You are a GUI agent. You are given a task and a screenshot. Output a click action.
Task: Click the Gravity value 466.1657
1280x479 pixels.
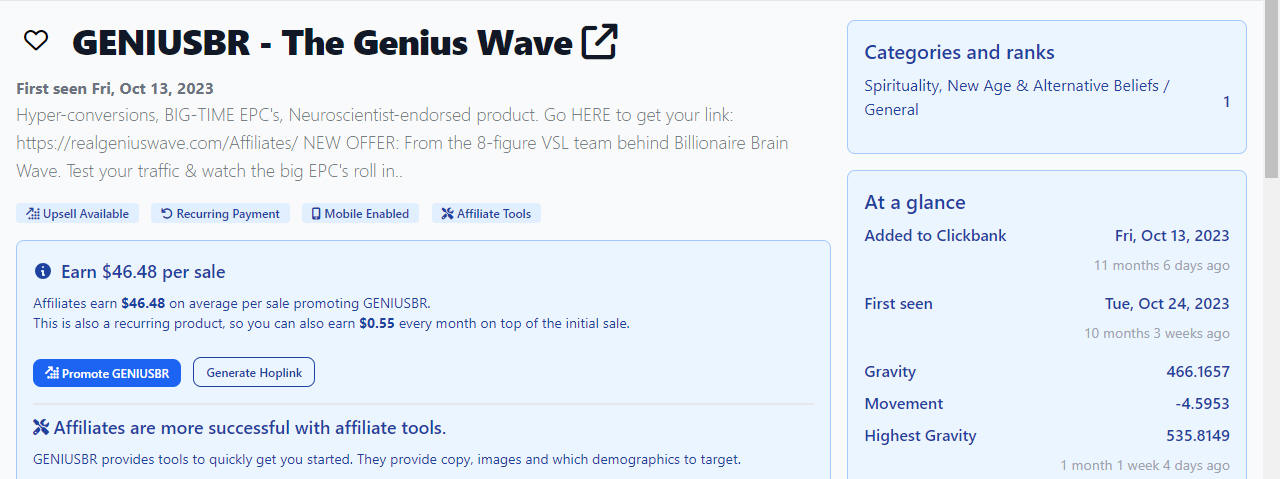pyautogui.click(x=1198, y=372)
